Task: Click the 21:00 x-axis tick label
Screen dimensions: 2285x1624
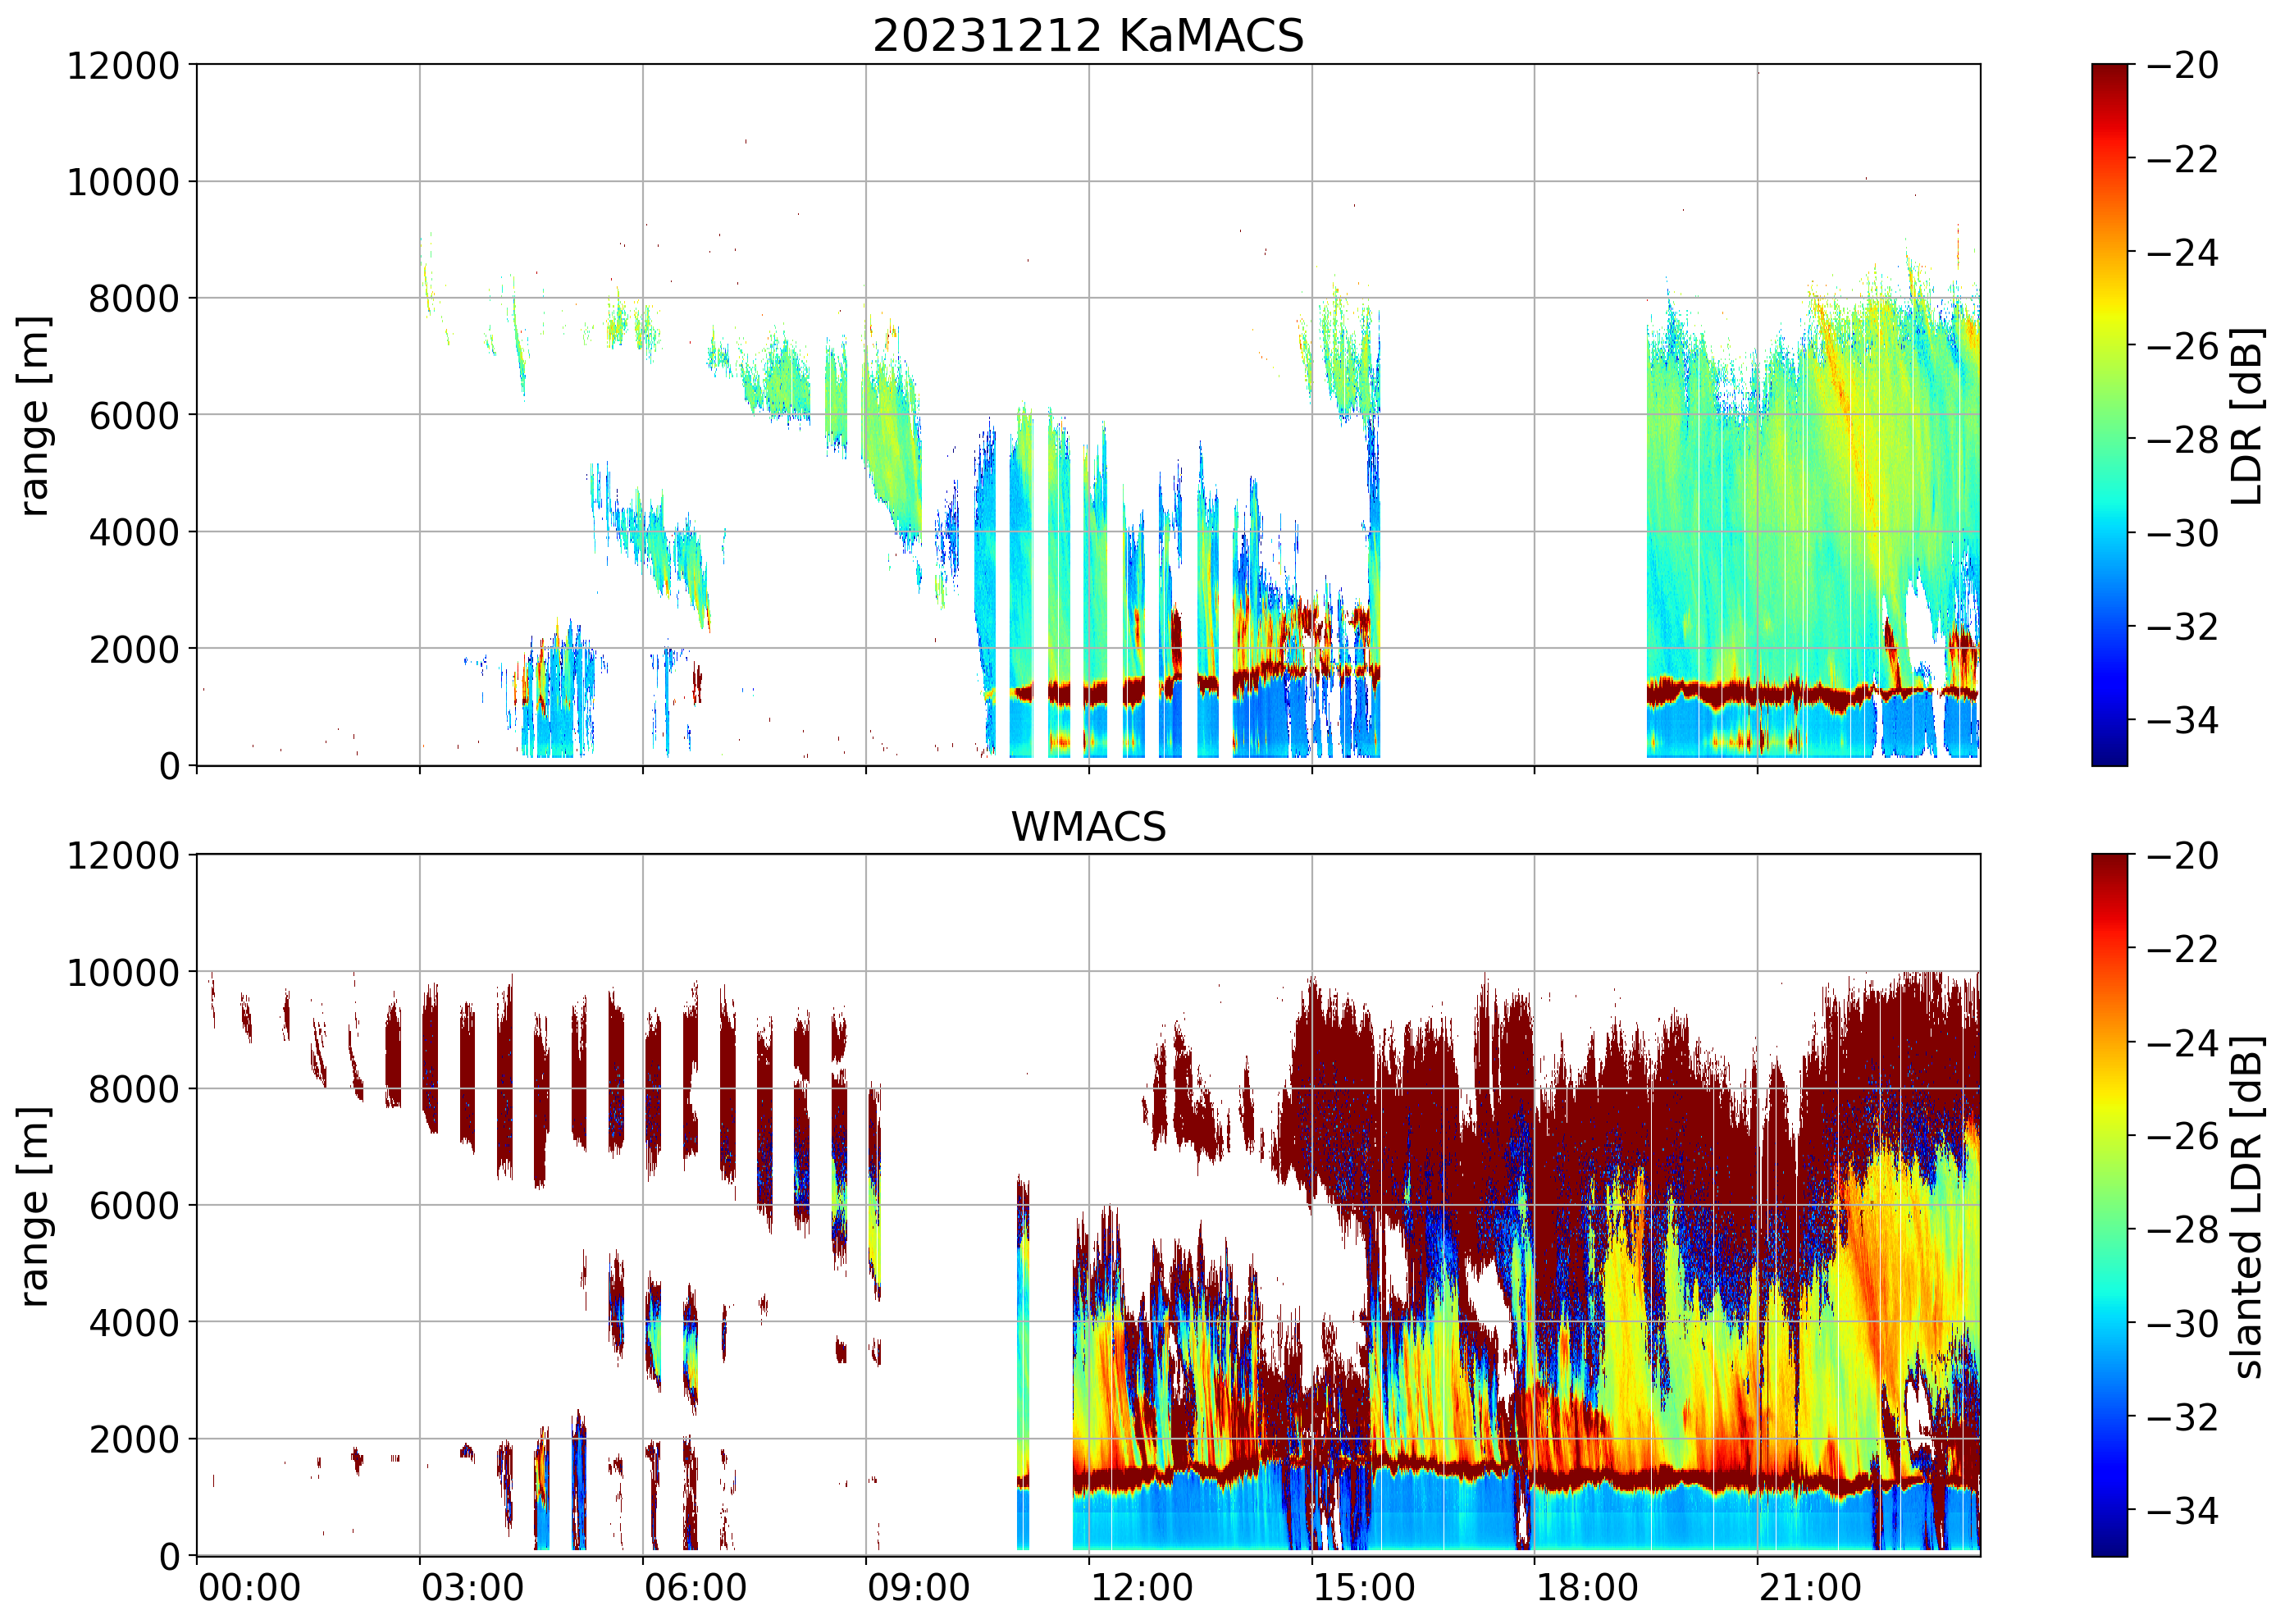Action: pyautogui.click(x=1810, y=1588)
